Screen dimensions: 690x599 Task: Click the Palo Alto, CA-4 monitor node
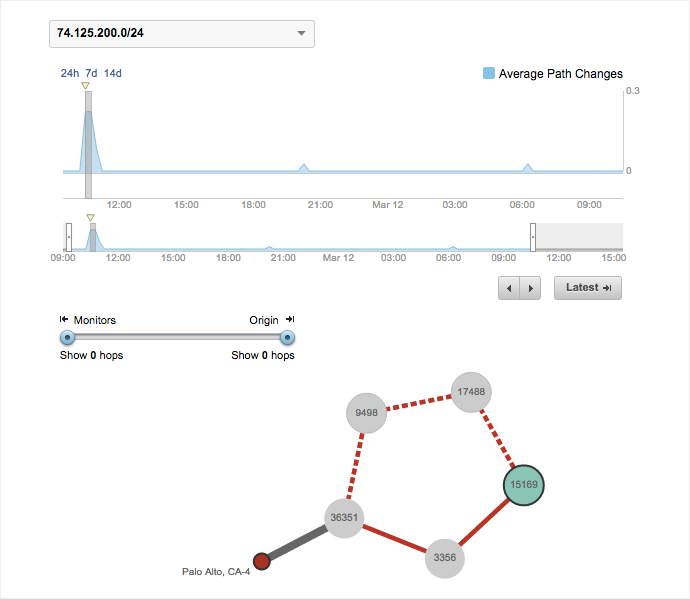(262, 561)
